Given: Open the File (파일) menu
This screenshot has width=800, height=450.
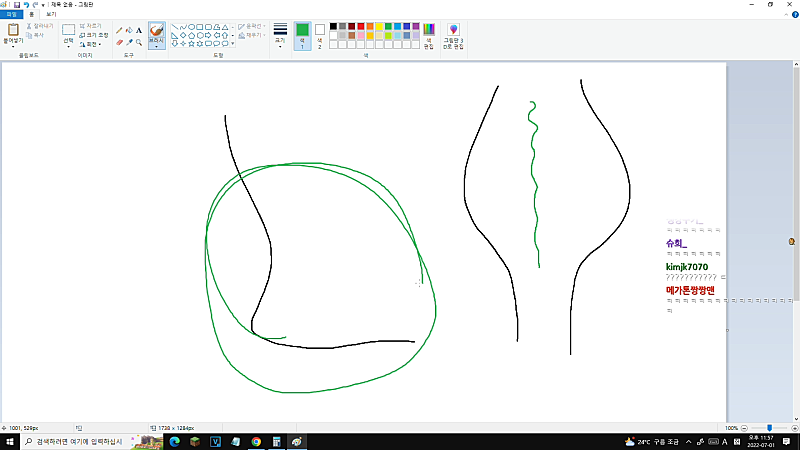Looking at the screenshot, I should 10,15.
